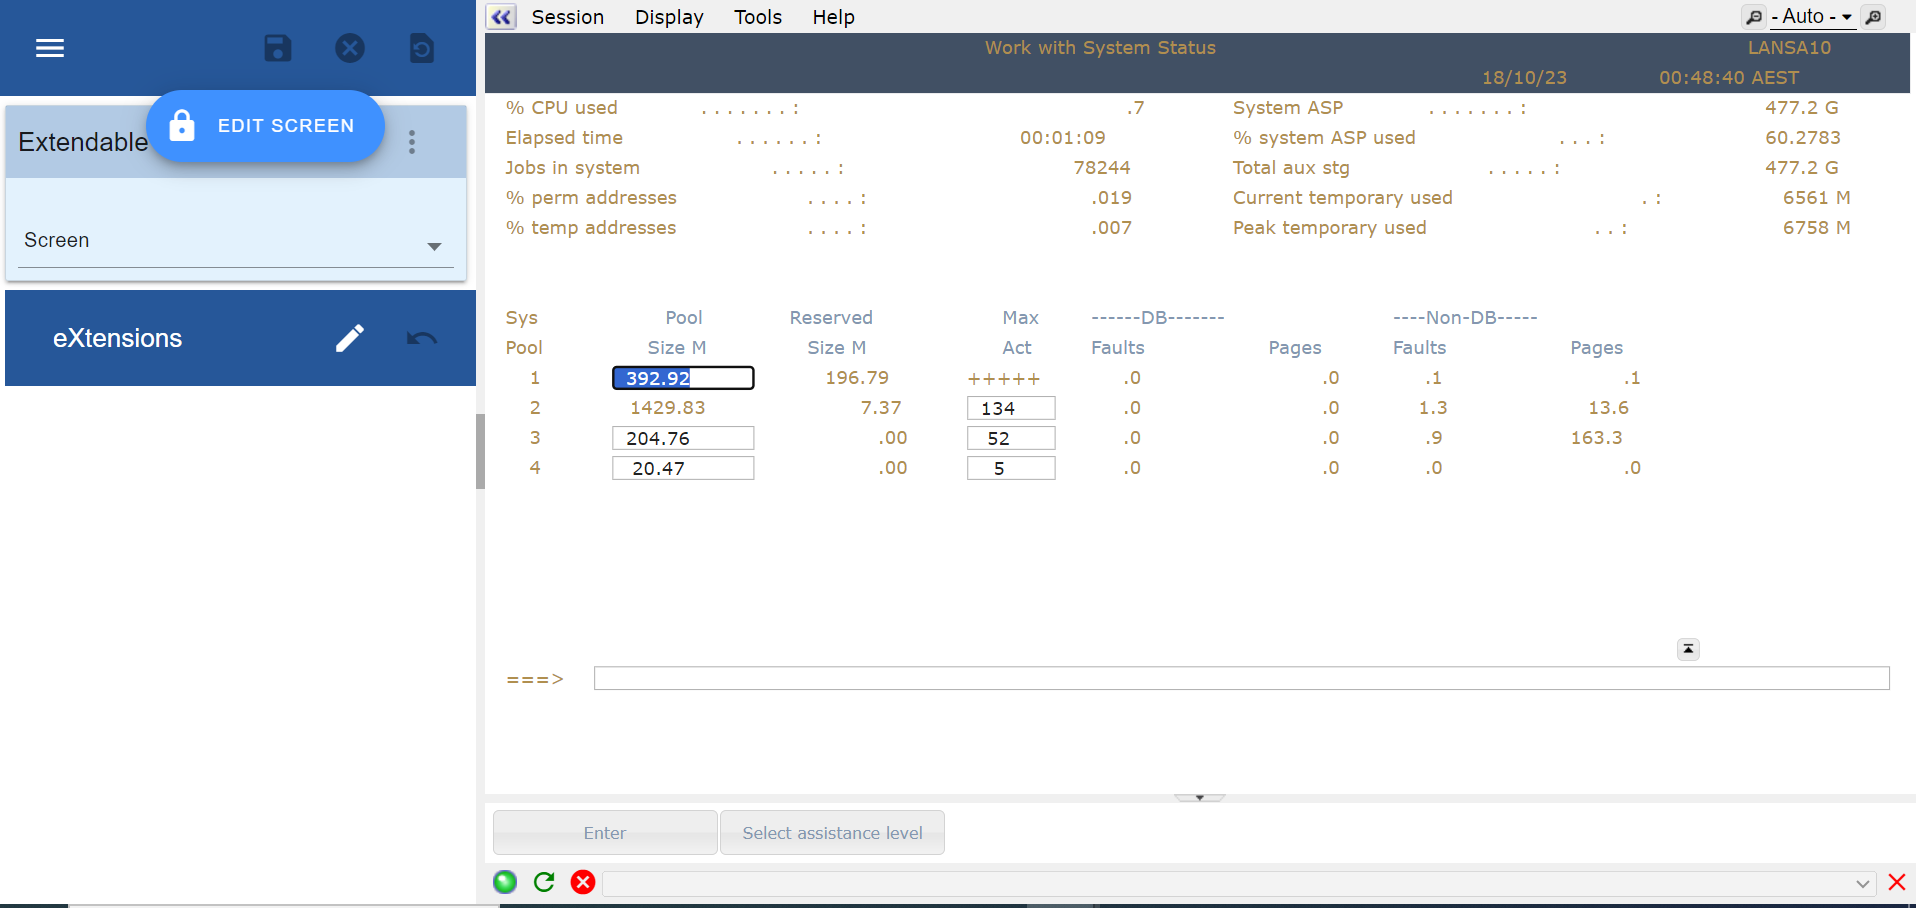Expand the bottom status bar dropdown
The height and width of the screenshot is (908, 1916).
(1862, 884)
